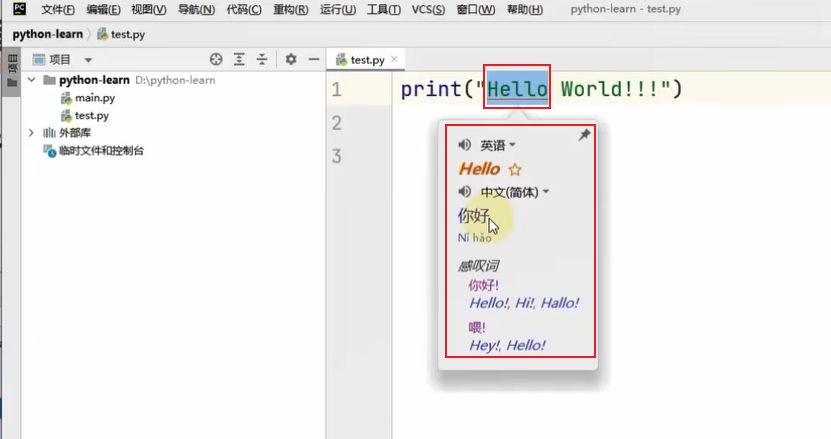Click the collapse all icon in project panel
This screenshot has height=439, width=831.
point(262,60)
